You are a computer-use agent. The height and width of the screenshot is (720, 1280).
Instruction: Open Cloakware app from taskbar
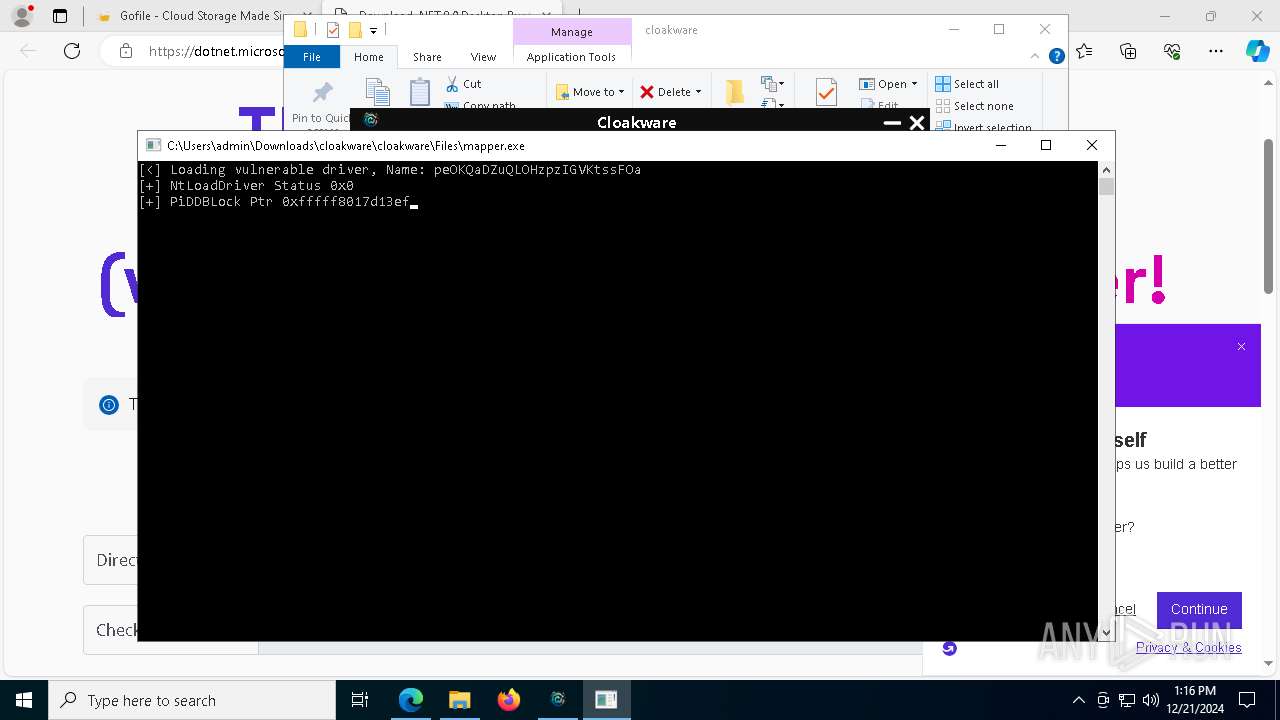[557, 700]
